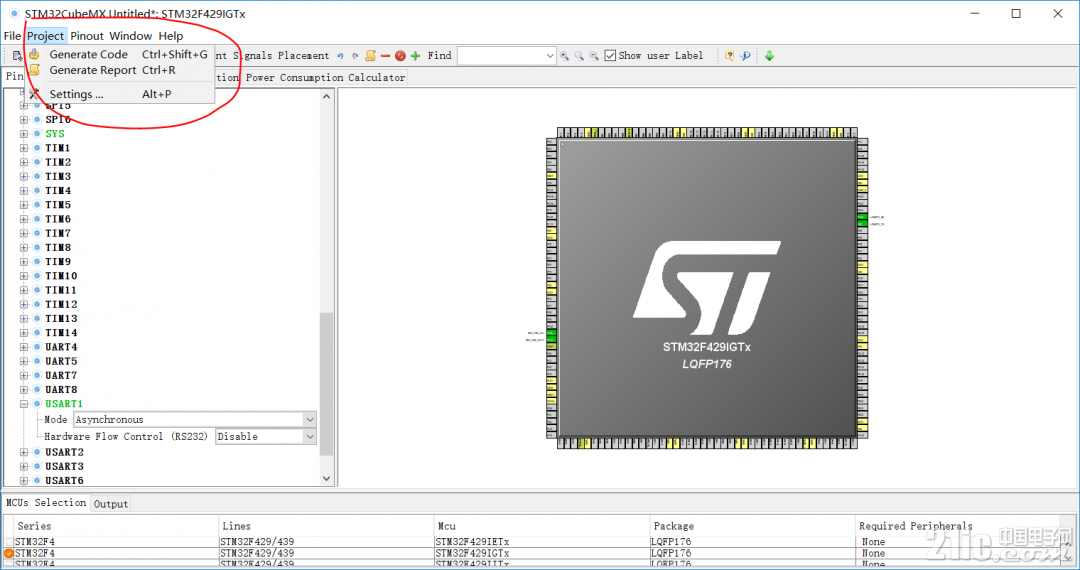
Task: Click the middle zoom magnifier icon
Action: pyautogui.click(x=579, y=56)
